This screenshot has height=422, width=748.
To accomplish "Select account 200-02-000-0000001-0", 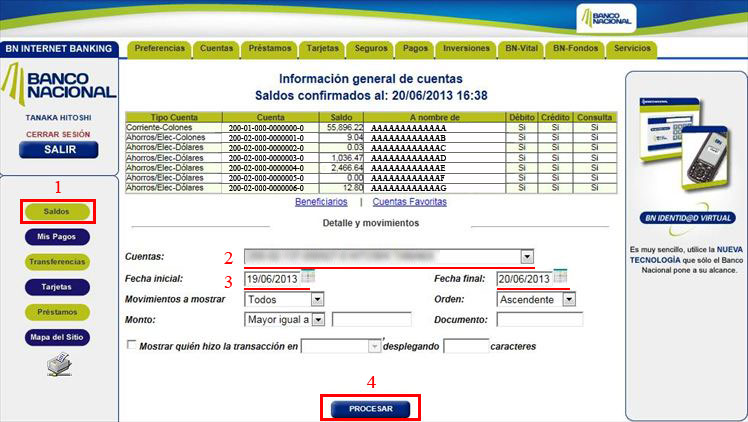I will pos(266,138).
